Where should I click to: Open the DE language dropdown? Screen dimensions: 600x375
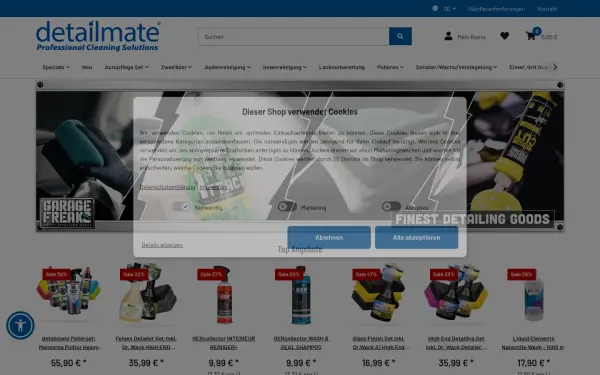(x=450, y=8)
